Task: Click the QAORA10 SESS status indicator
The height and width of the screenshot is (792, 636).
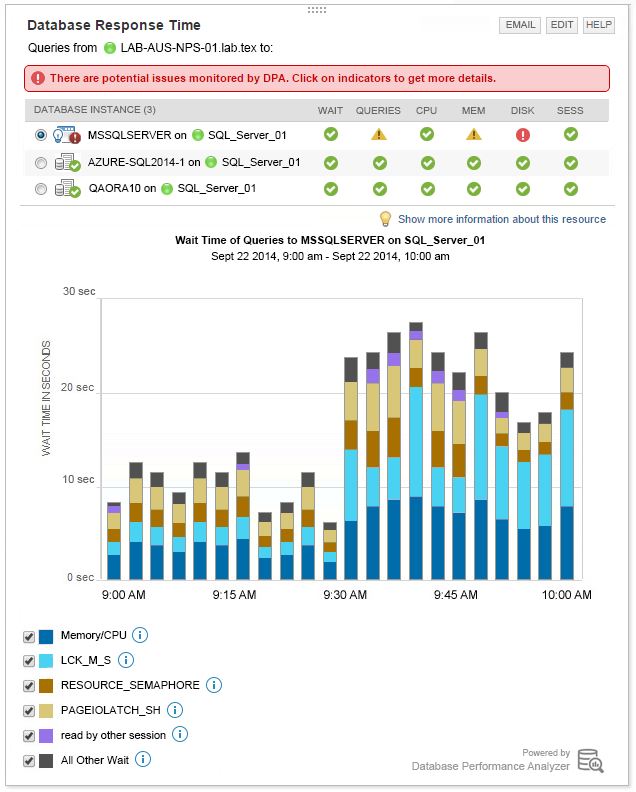Action: [x=571, y=189]
